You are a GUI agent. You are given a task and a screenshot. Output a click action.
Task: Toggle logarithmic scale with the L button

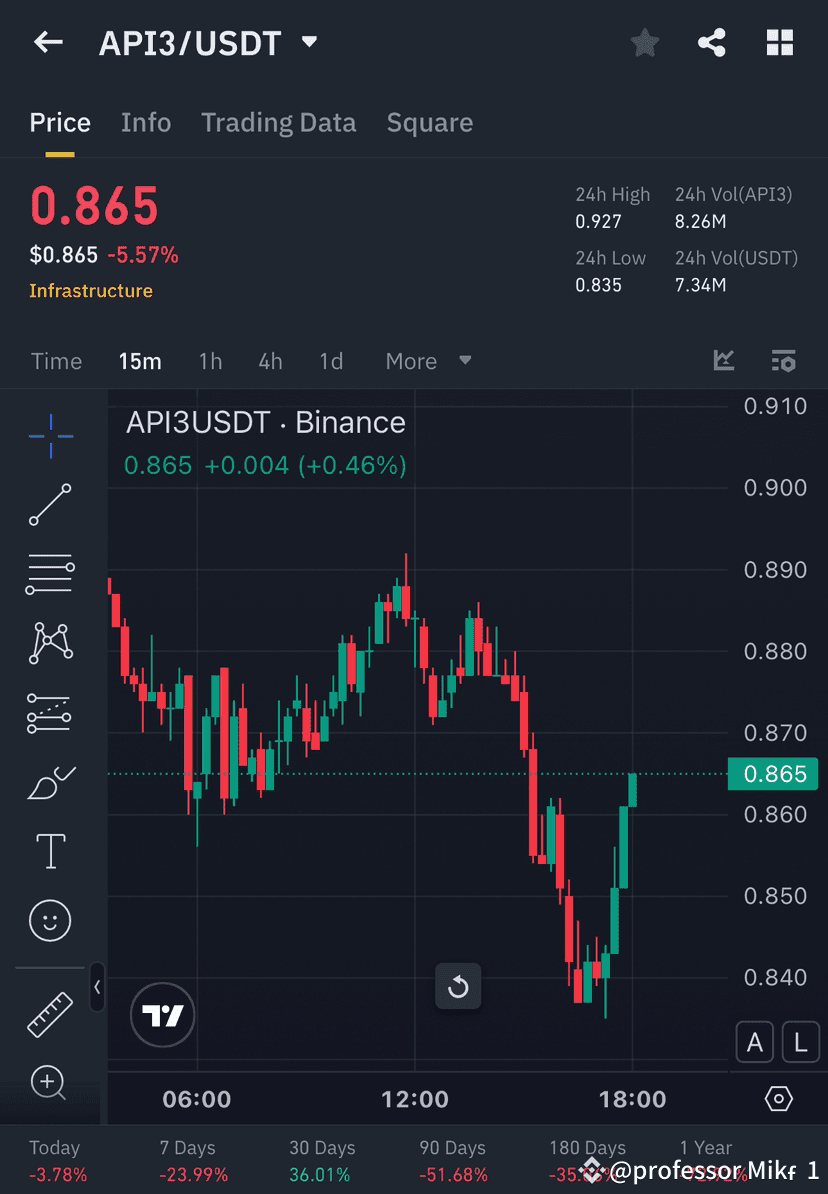[801, 1042]
